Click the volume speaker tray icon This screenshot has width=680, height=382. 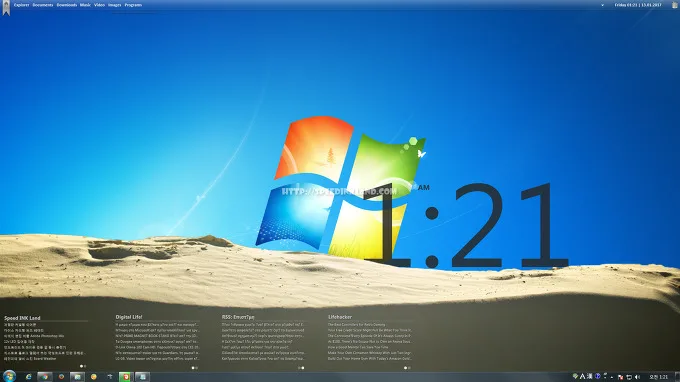click(637, 377)
